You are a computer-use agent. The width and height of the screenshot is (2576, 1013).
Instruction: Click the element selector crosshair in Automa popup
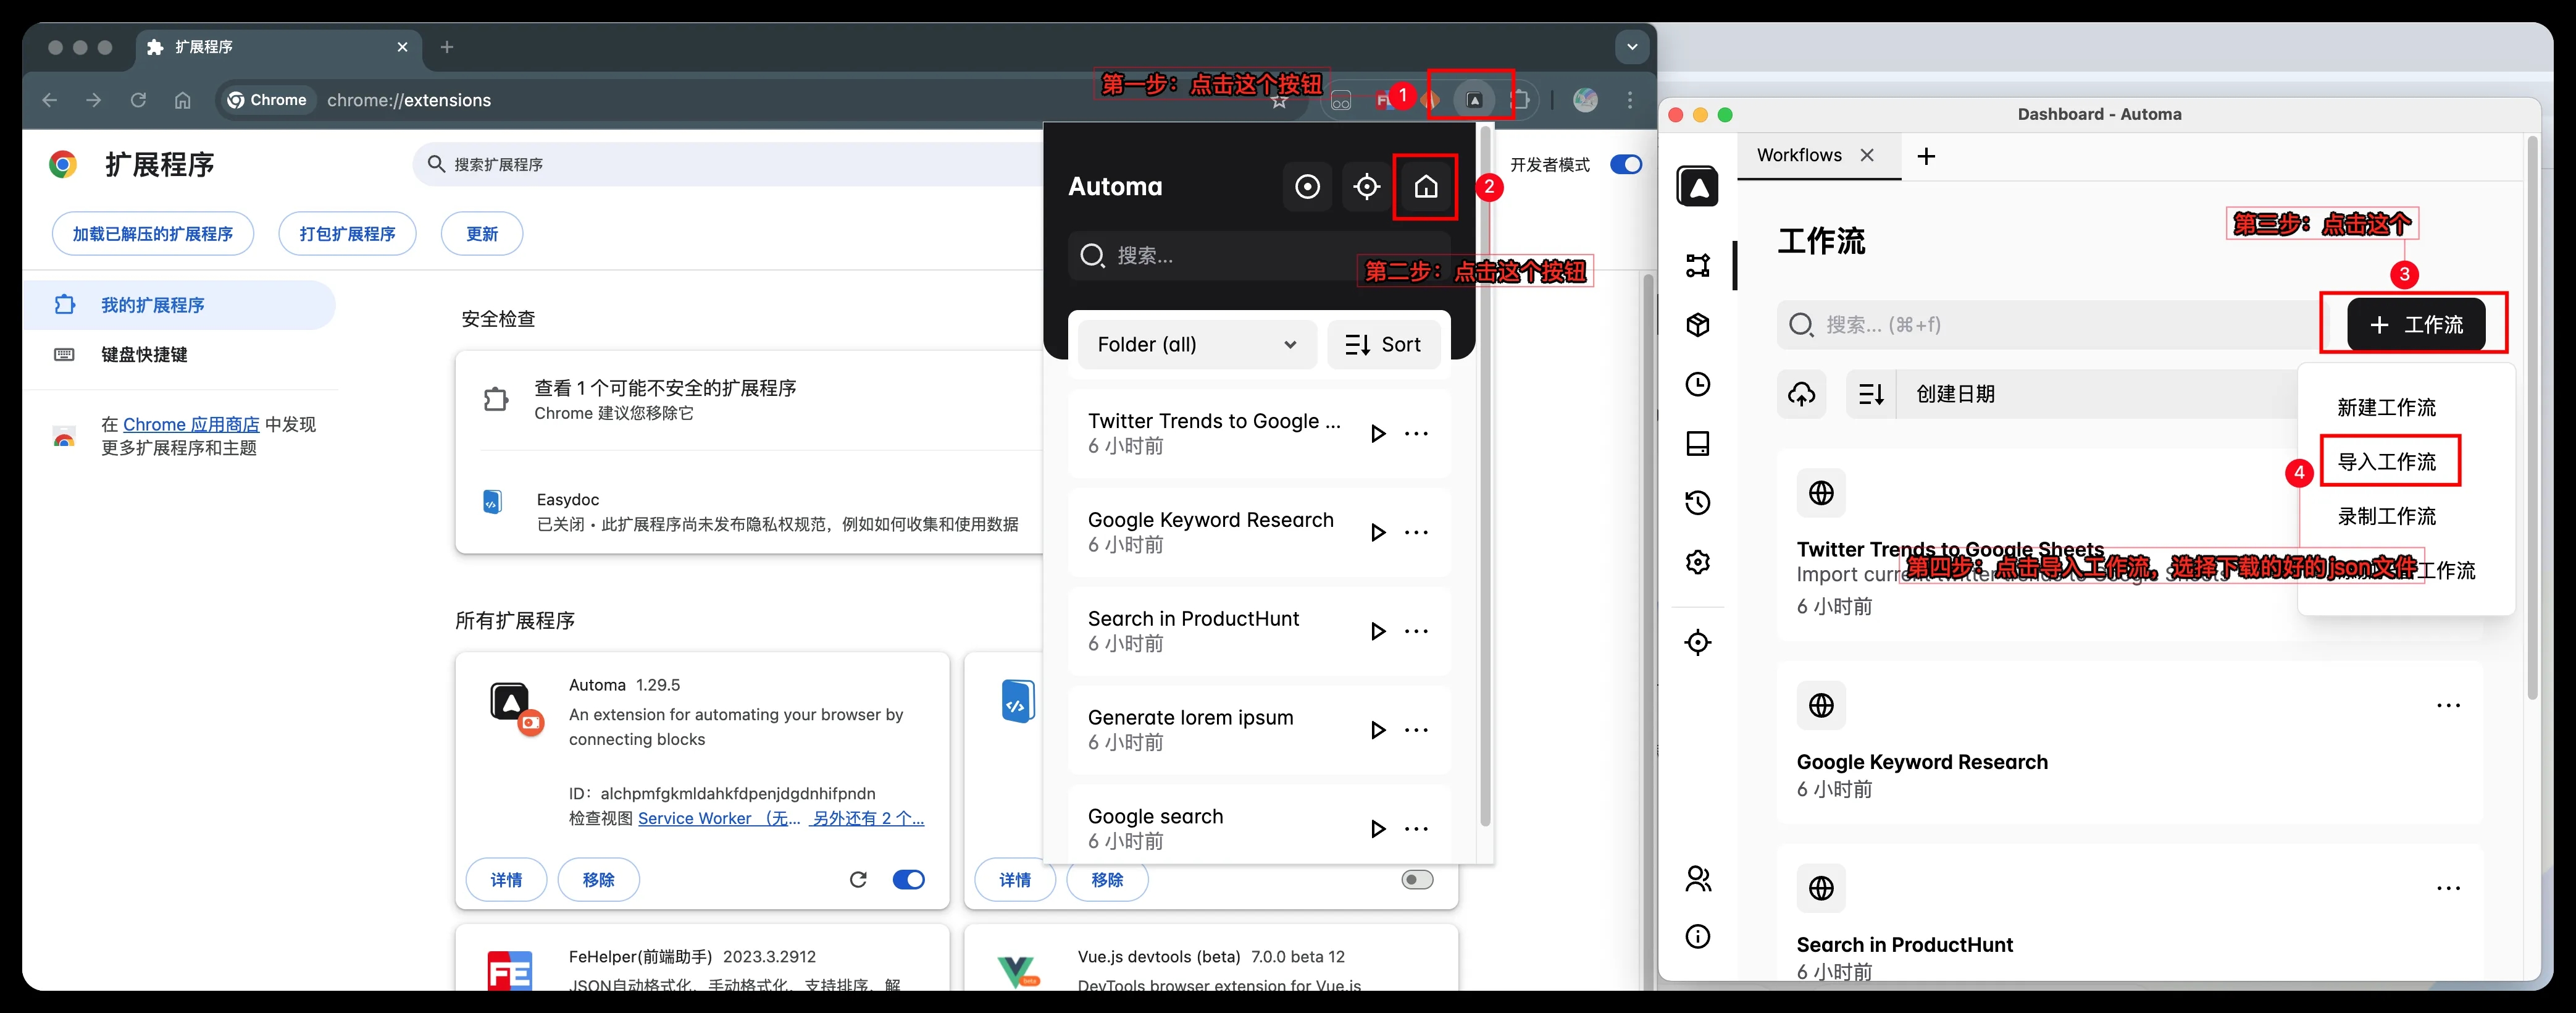(x=1366, y=187)
